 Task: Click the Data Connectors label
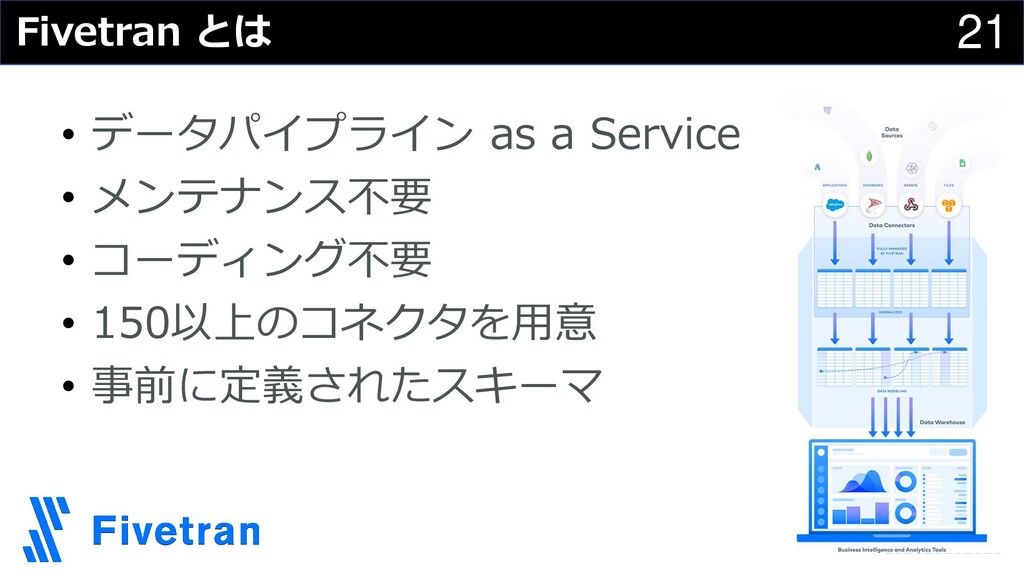pyautogui.click(x=891, y=225)
